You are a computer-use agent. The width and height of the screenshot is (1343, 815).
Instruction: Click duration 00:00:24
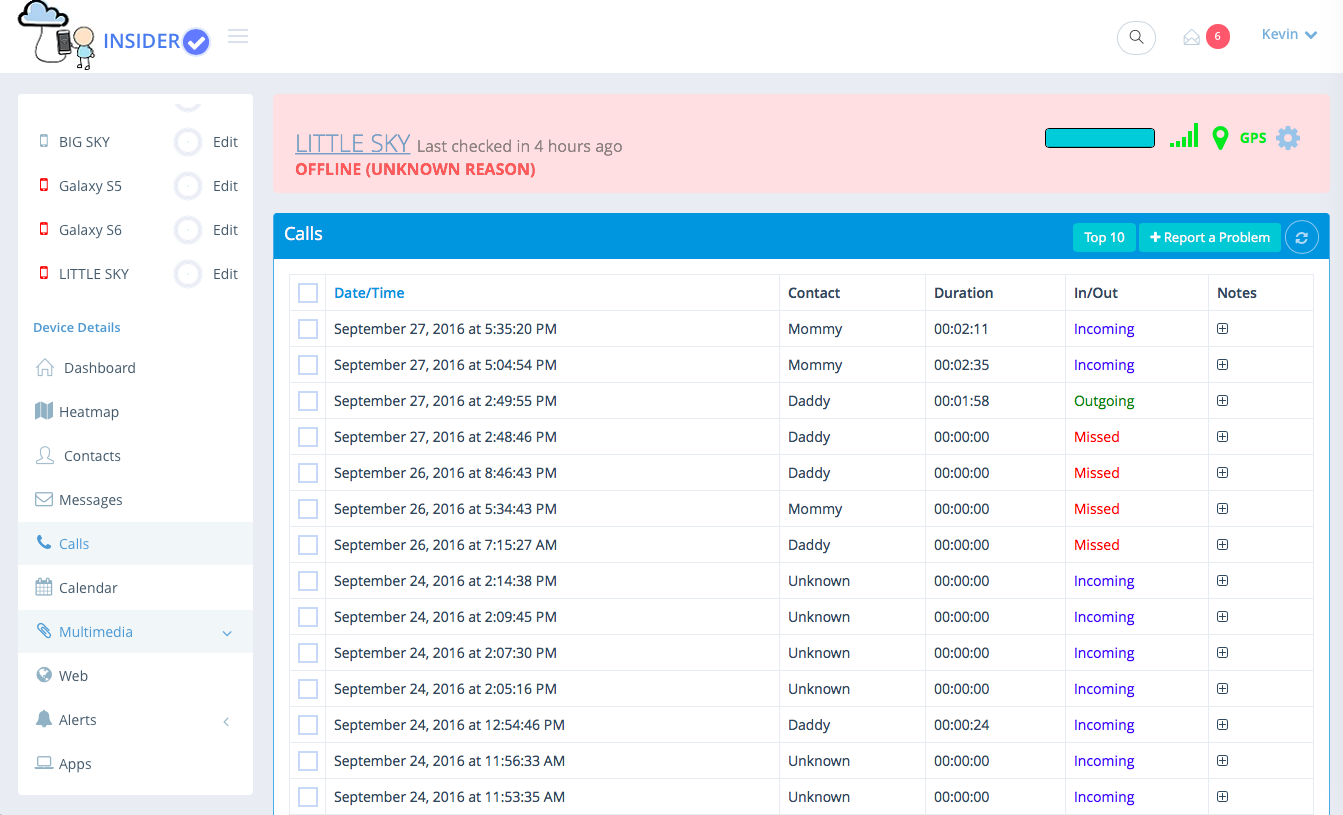pos(962,725)
